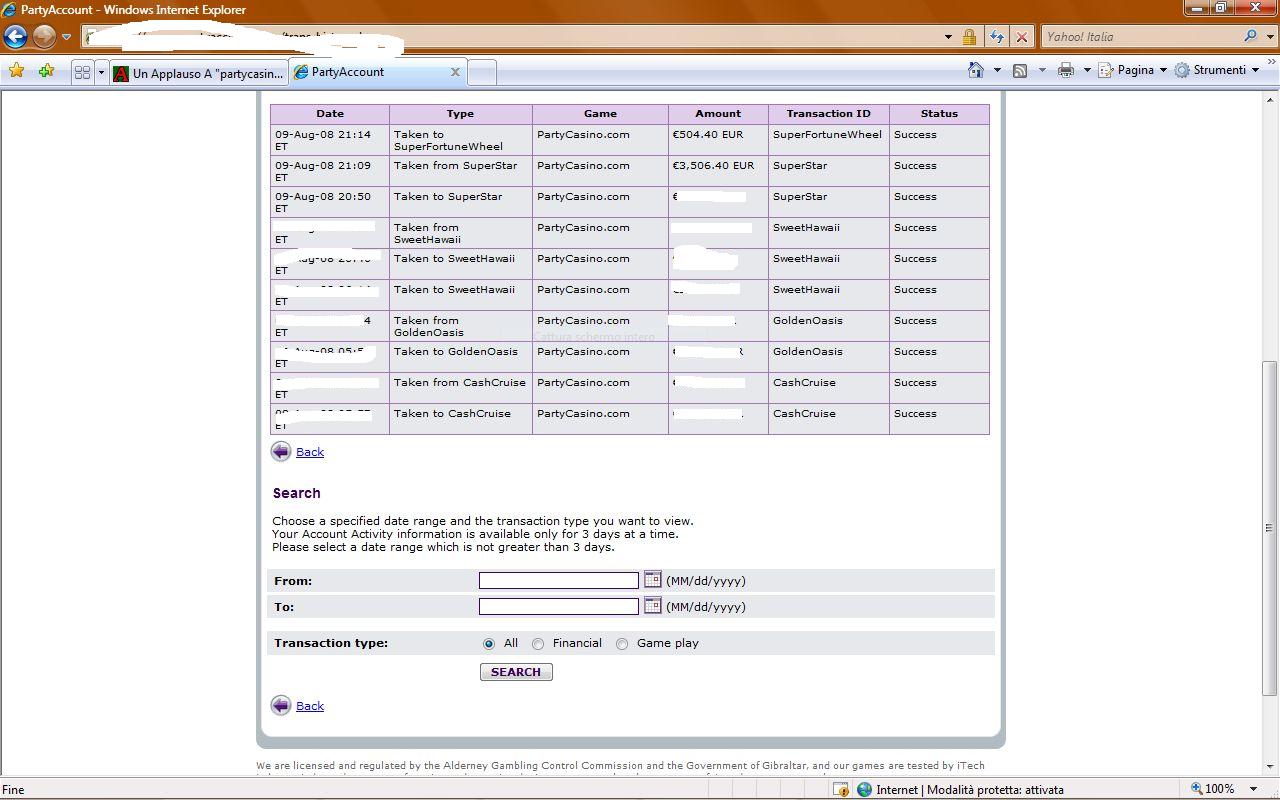The image size is (1280, 800).
Task: Open Favorites Center star icon
Action: tap(16, 71)
